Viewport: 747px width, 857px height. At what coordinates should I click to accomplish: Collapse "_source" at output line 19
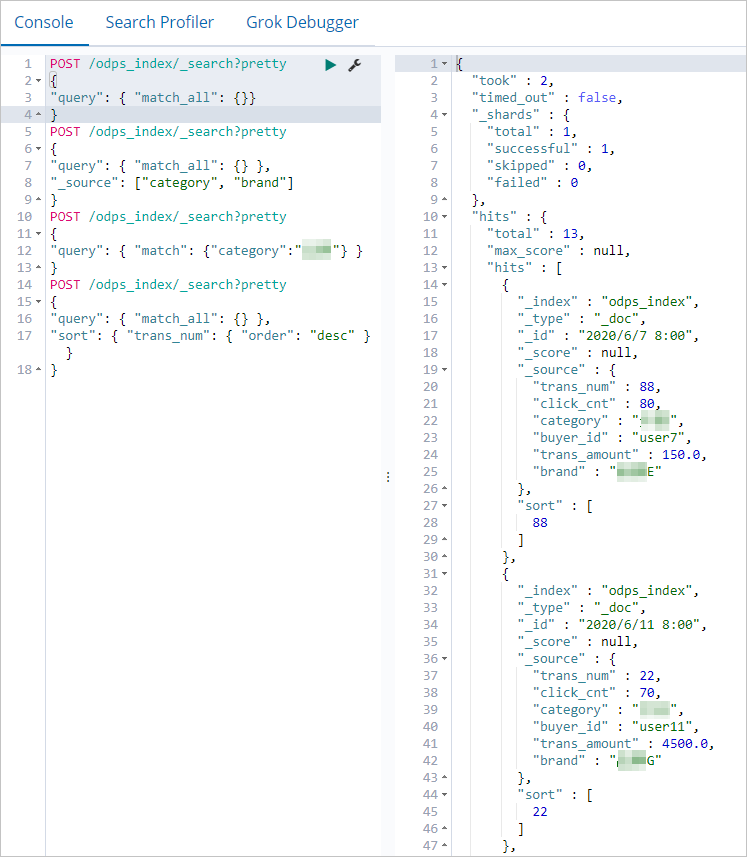tap(444, 370)
